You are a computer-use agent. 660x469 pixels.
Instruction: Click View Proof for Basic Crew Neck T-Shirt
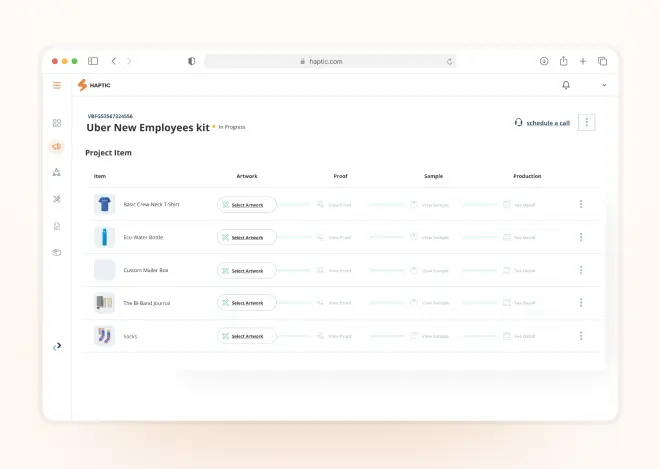[335, 205]
